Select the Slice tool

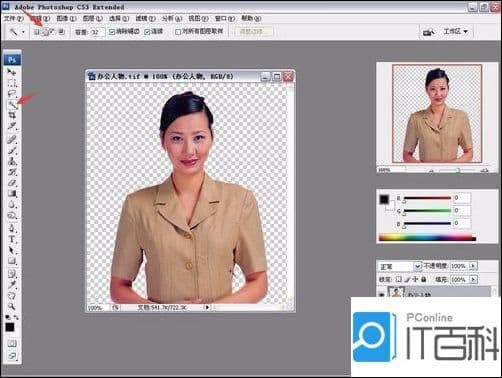(x=12, y=126)
